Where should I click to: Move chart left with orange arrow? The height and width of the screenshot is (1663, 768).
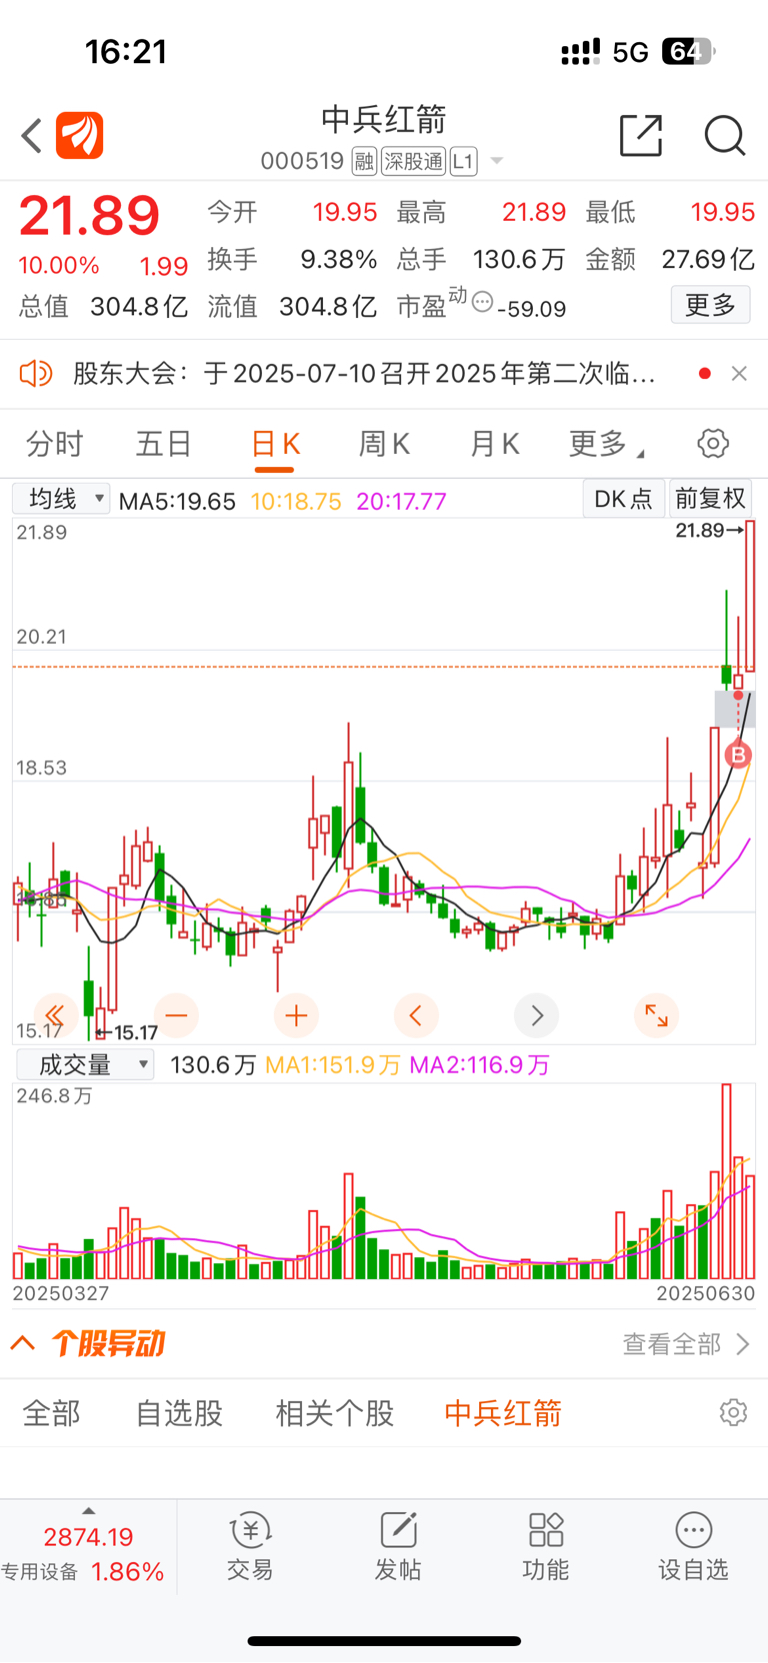pyautogui.click(x=416, y=1016)
